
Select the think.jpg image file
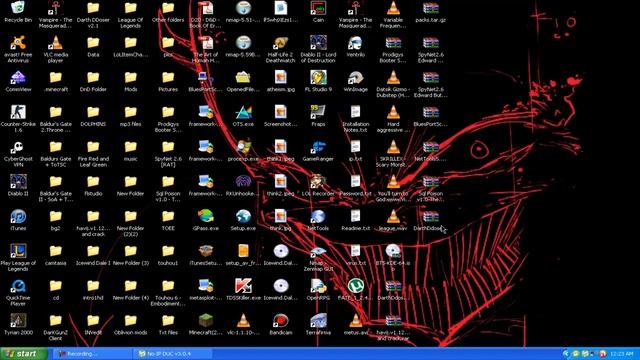point(280,216)
